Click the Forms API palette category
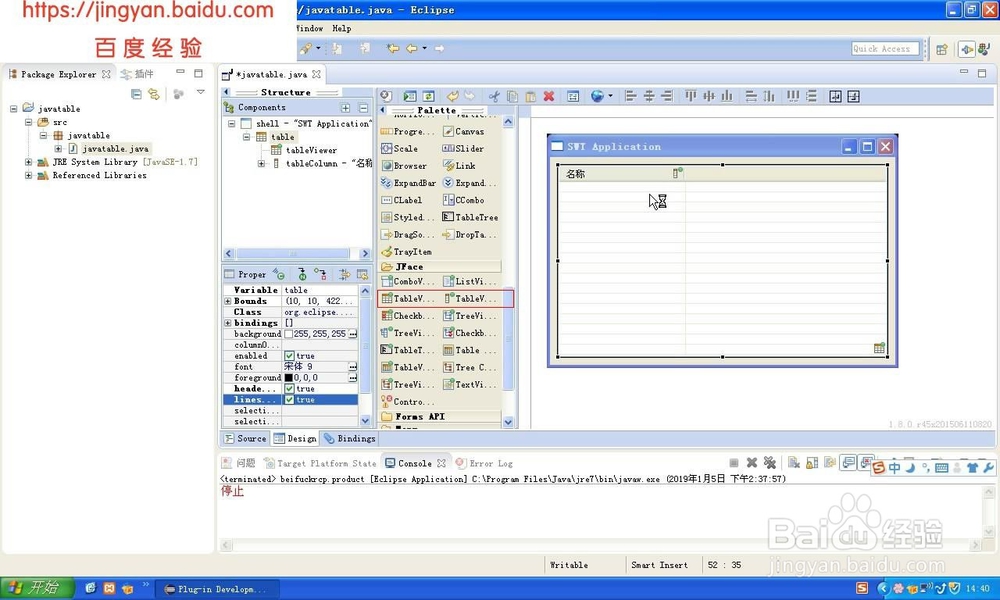The width and height of the screenshot is (1000, 600). click(441, 416)
